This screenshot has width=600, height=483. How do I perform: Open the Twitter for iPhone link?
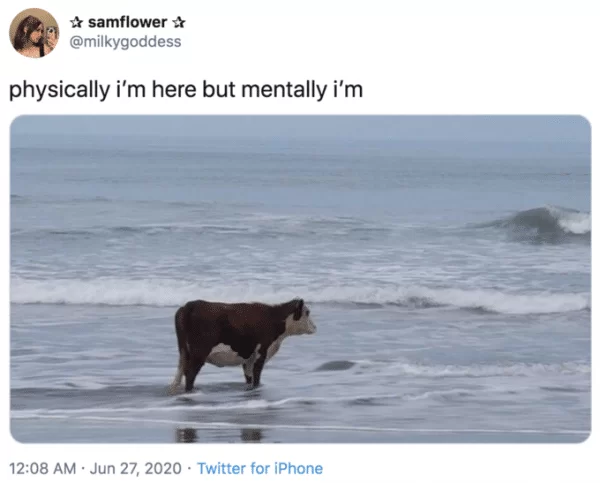click(260, 468)
